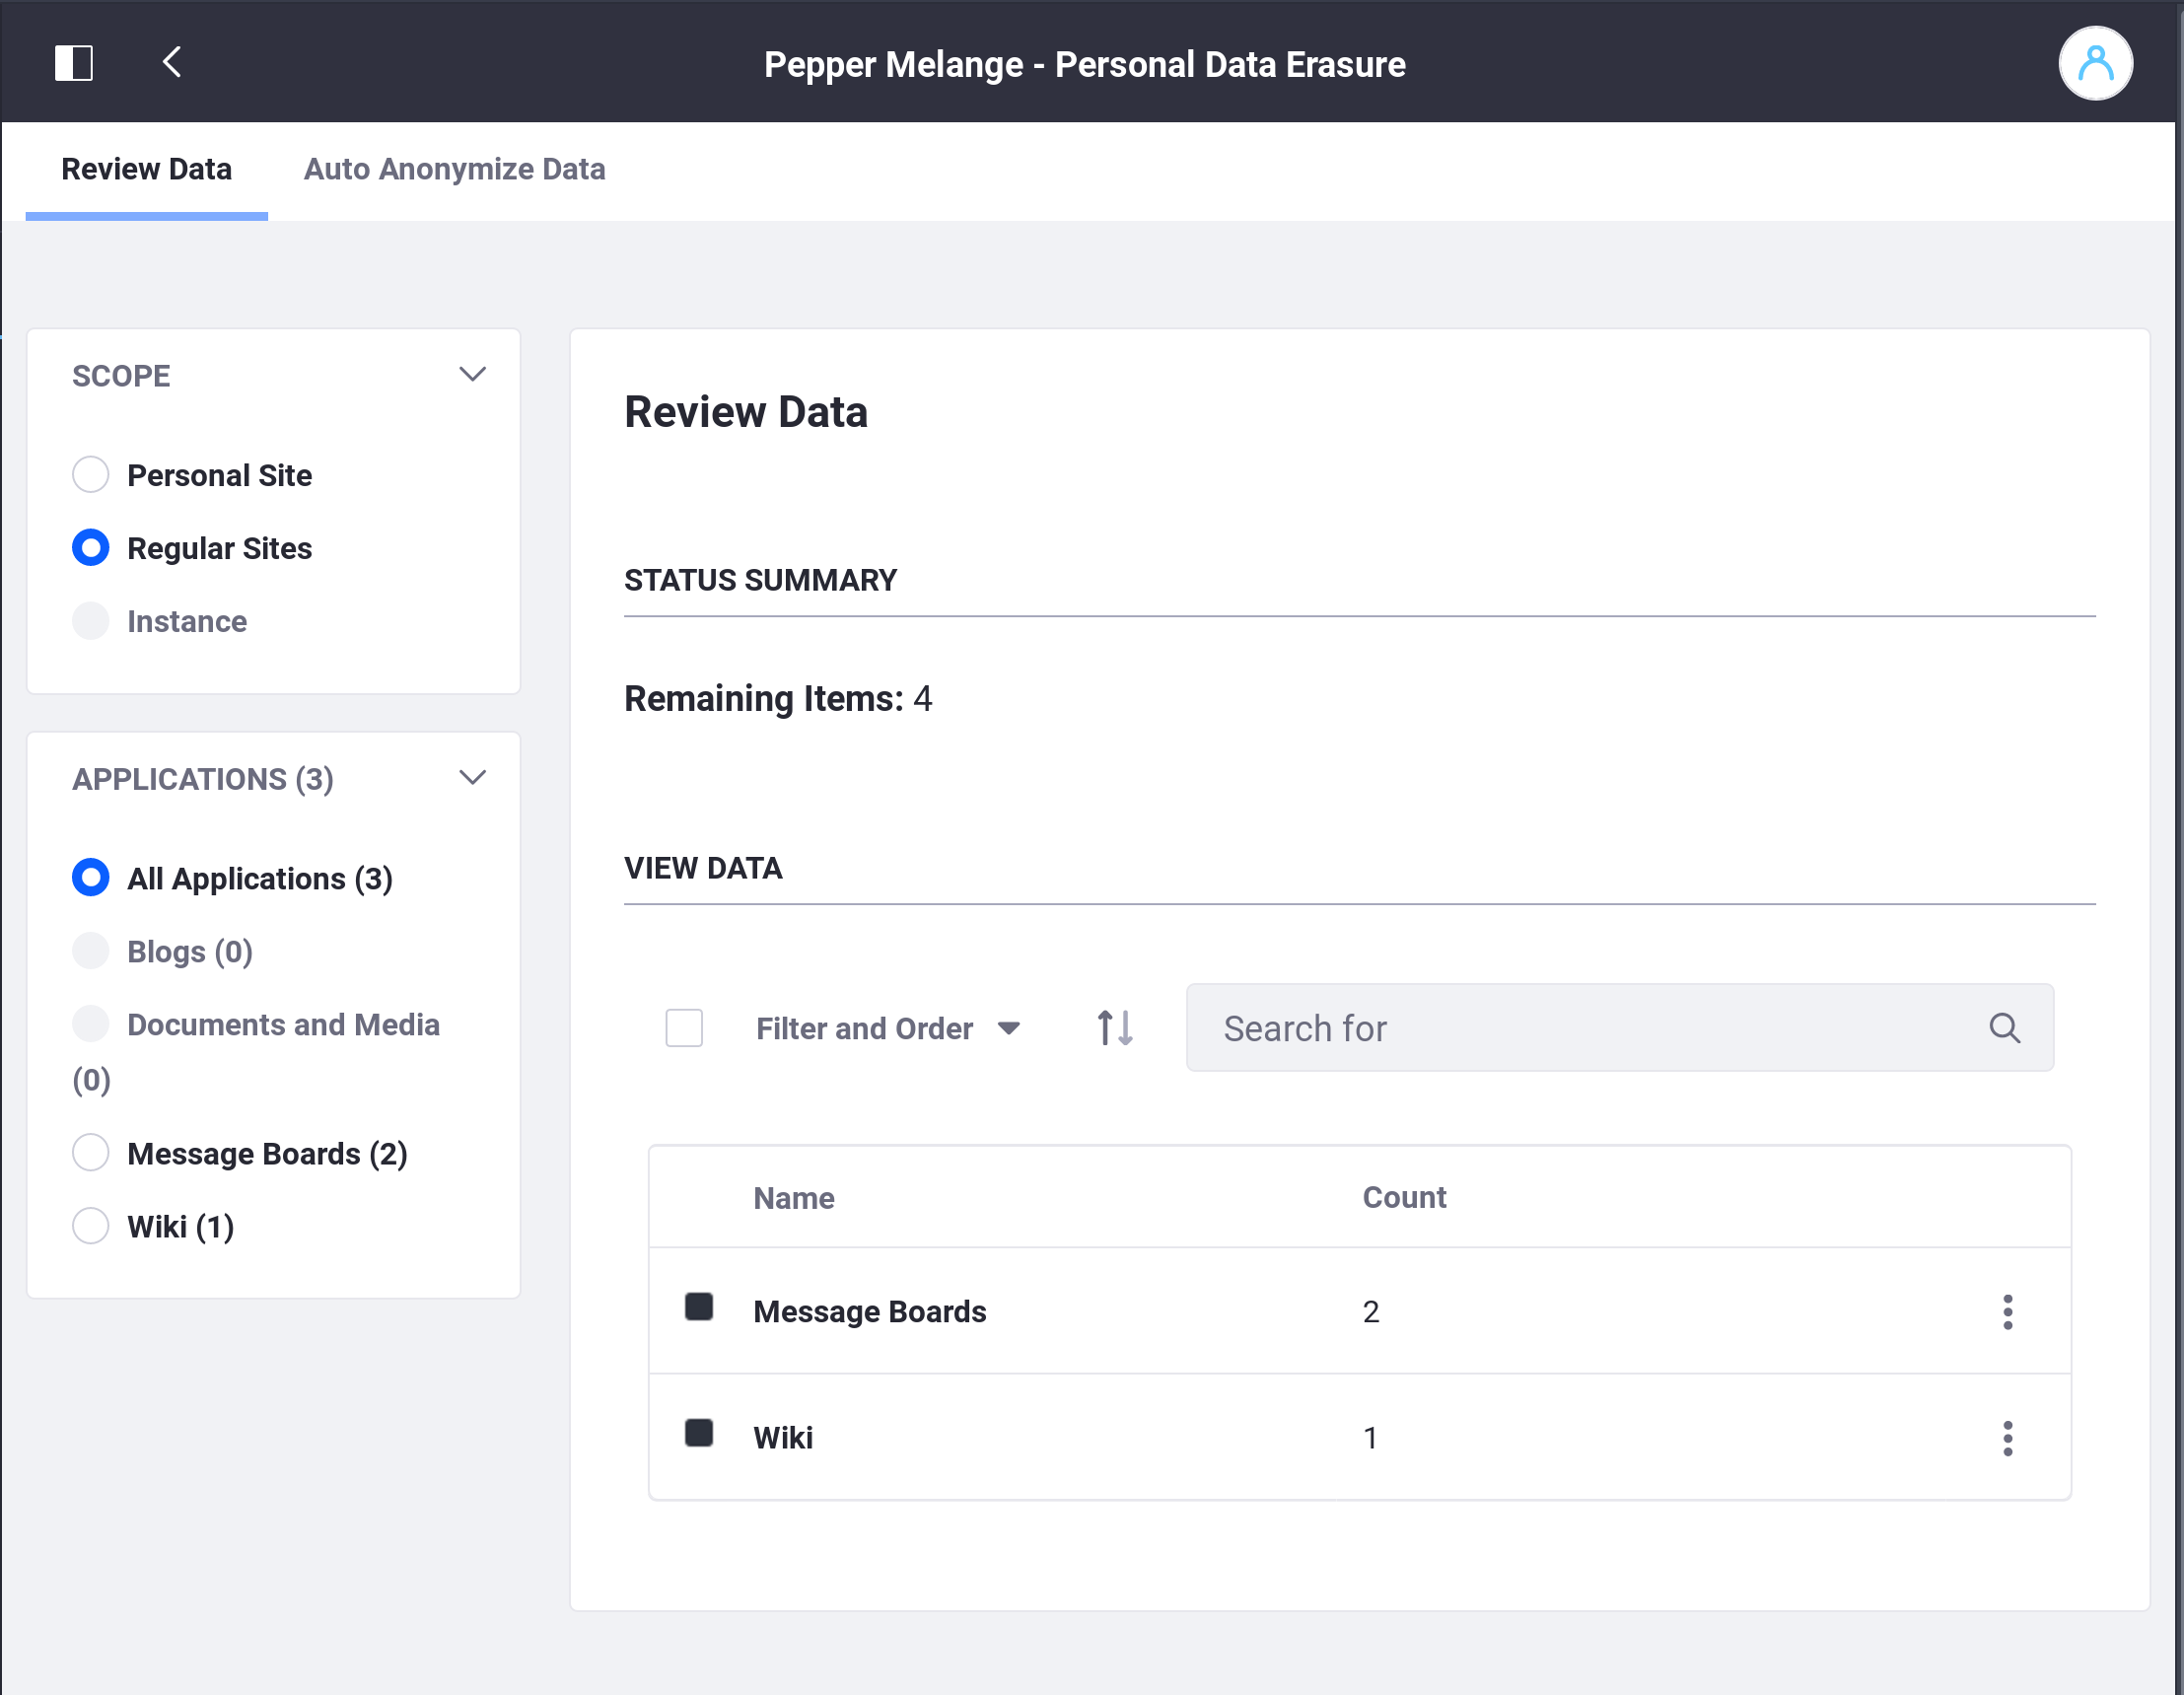Screen dimensions: 2184x1695
Task: Collapse the Scope panel chevron
Action: click(472, 375)
